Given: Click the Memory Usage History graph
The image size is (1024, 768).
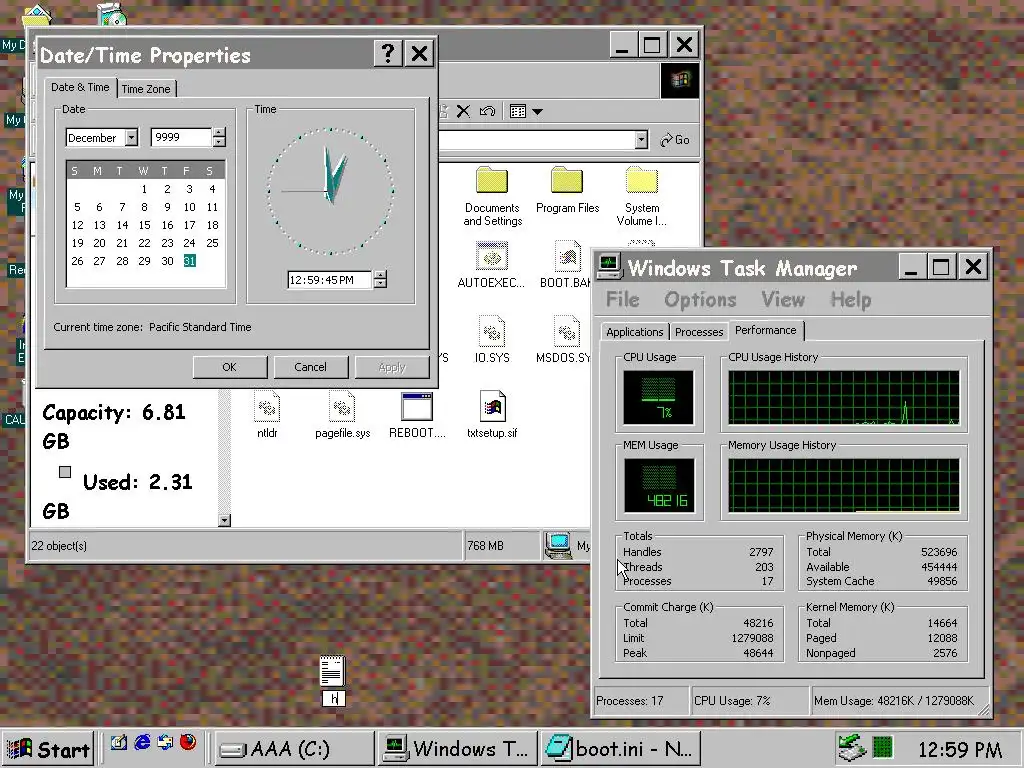Looking at the screenshot, I should (x=844, y=485).
